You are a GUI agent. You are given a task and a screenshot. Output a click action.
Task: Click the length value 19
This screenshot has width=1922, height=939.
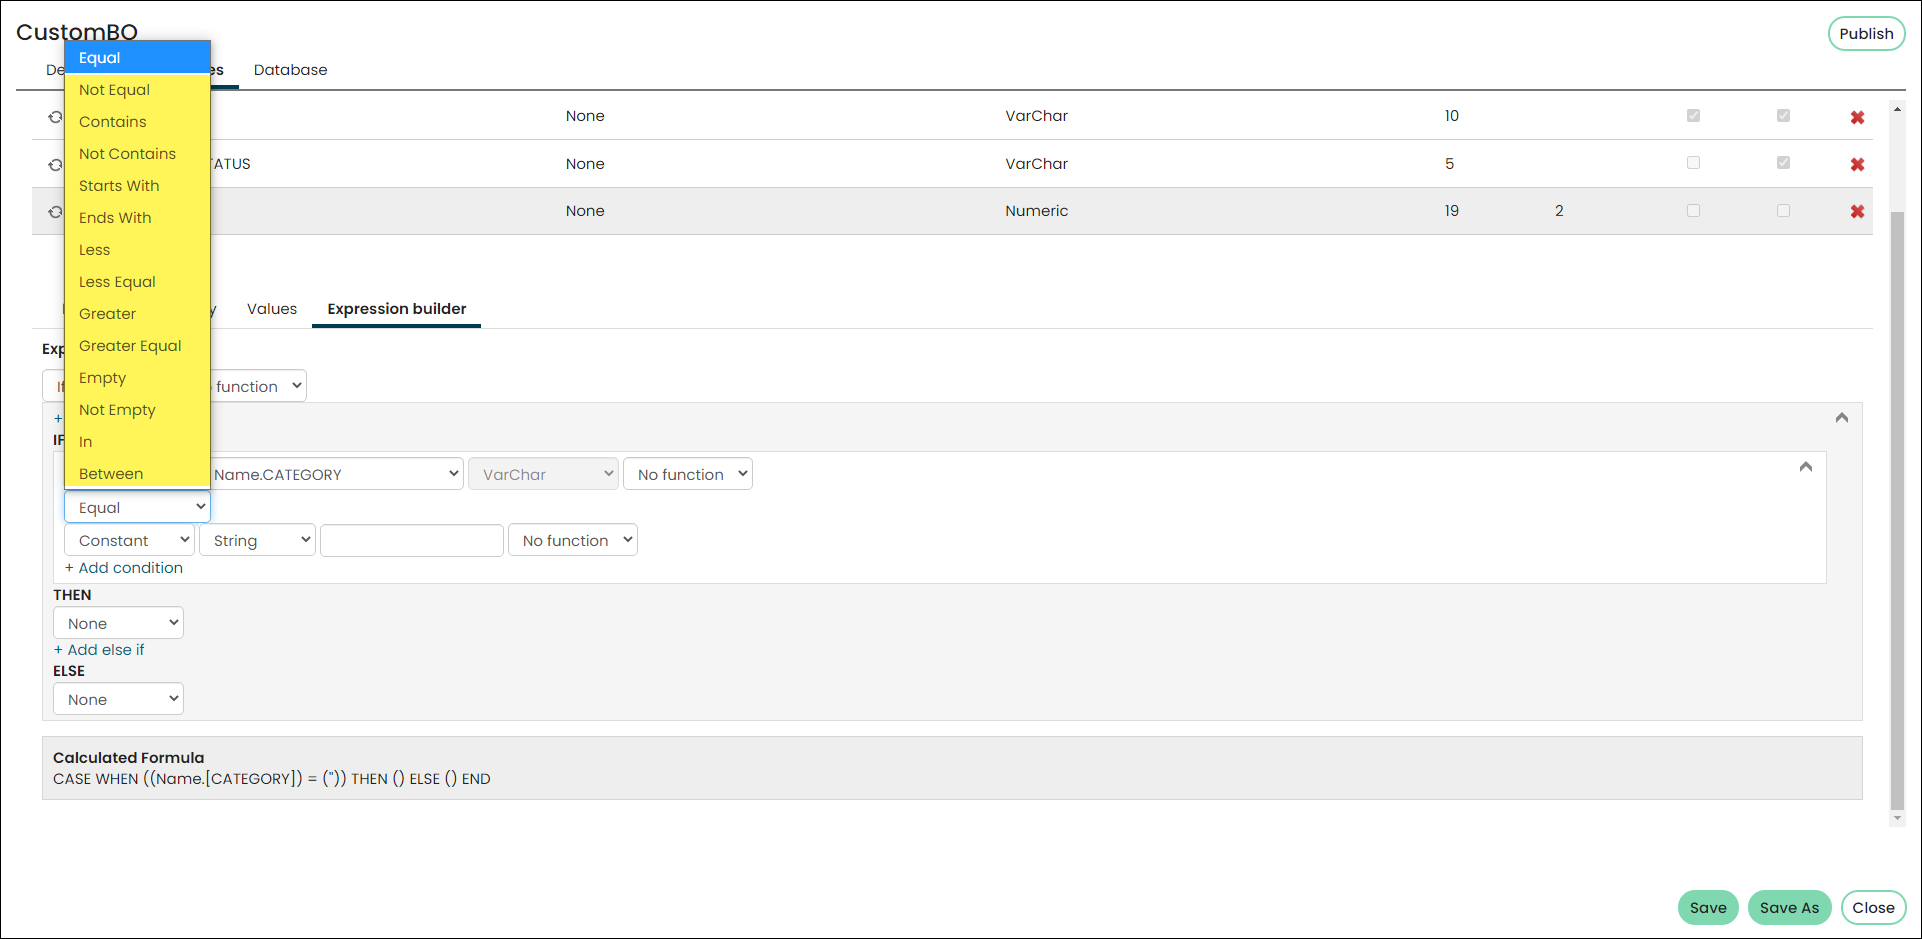click(1451, 211)
